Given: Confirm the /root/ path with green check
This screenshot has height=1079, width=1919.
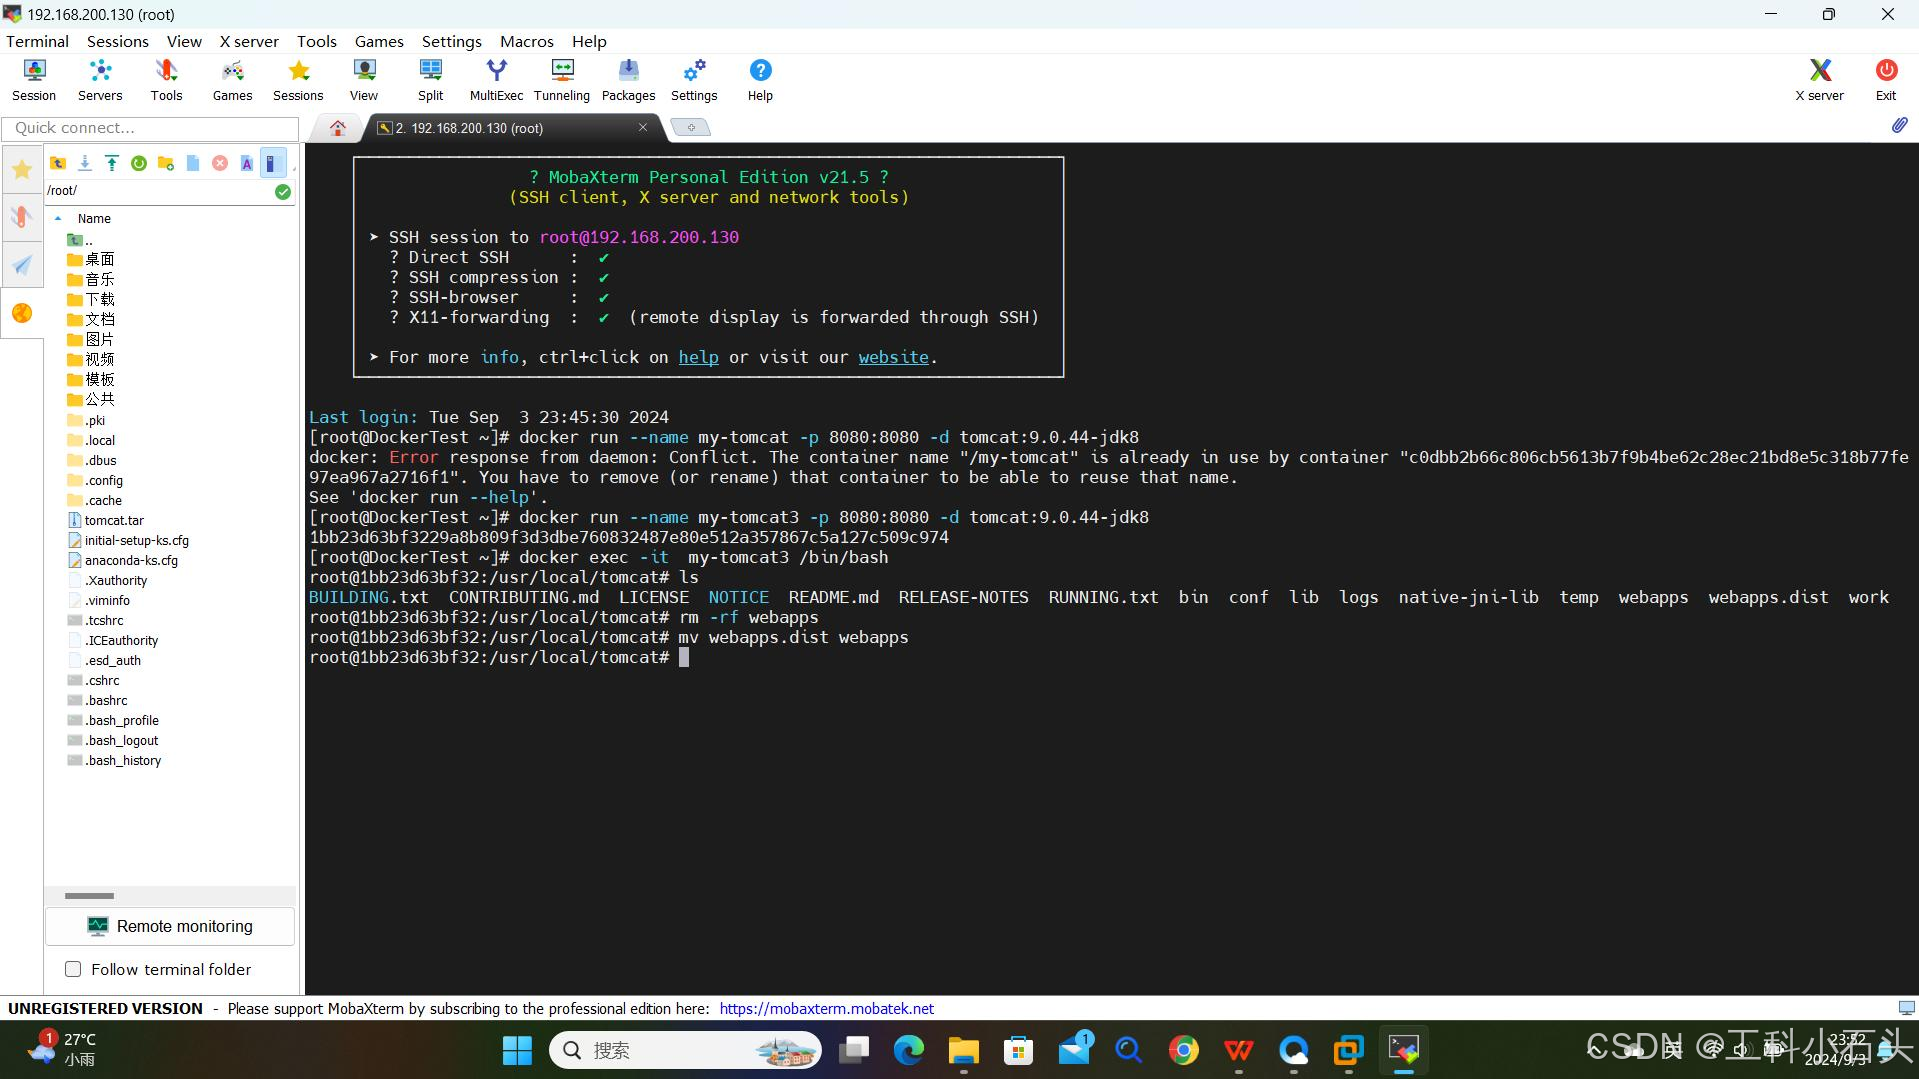Looking at the screenshot, I should click(283, 191).
